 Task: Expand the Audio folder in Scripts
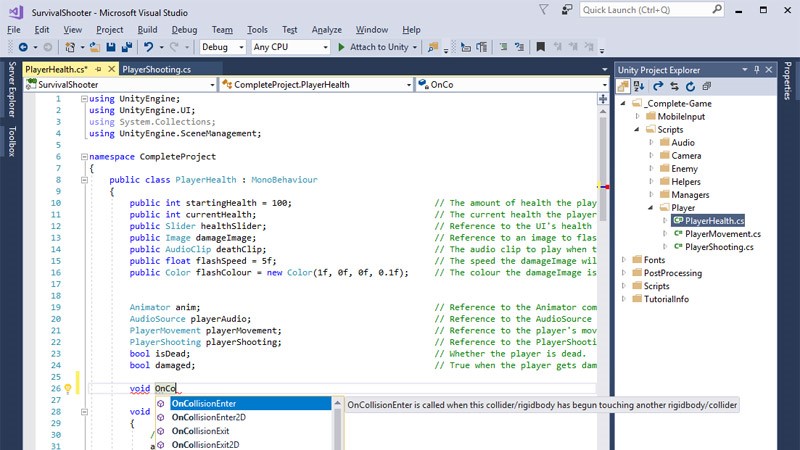coord(652,142)
